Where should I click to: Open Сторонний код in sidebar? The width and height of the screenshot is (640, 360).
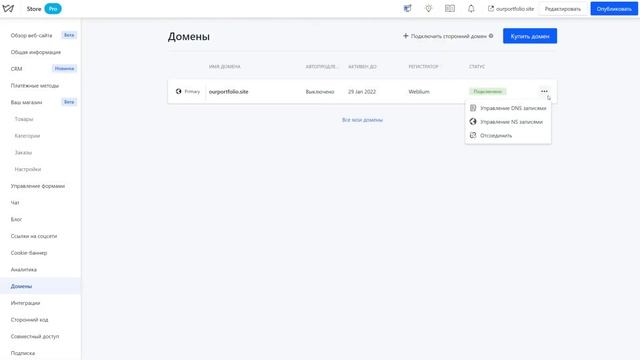pos(29,320)
